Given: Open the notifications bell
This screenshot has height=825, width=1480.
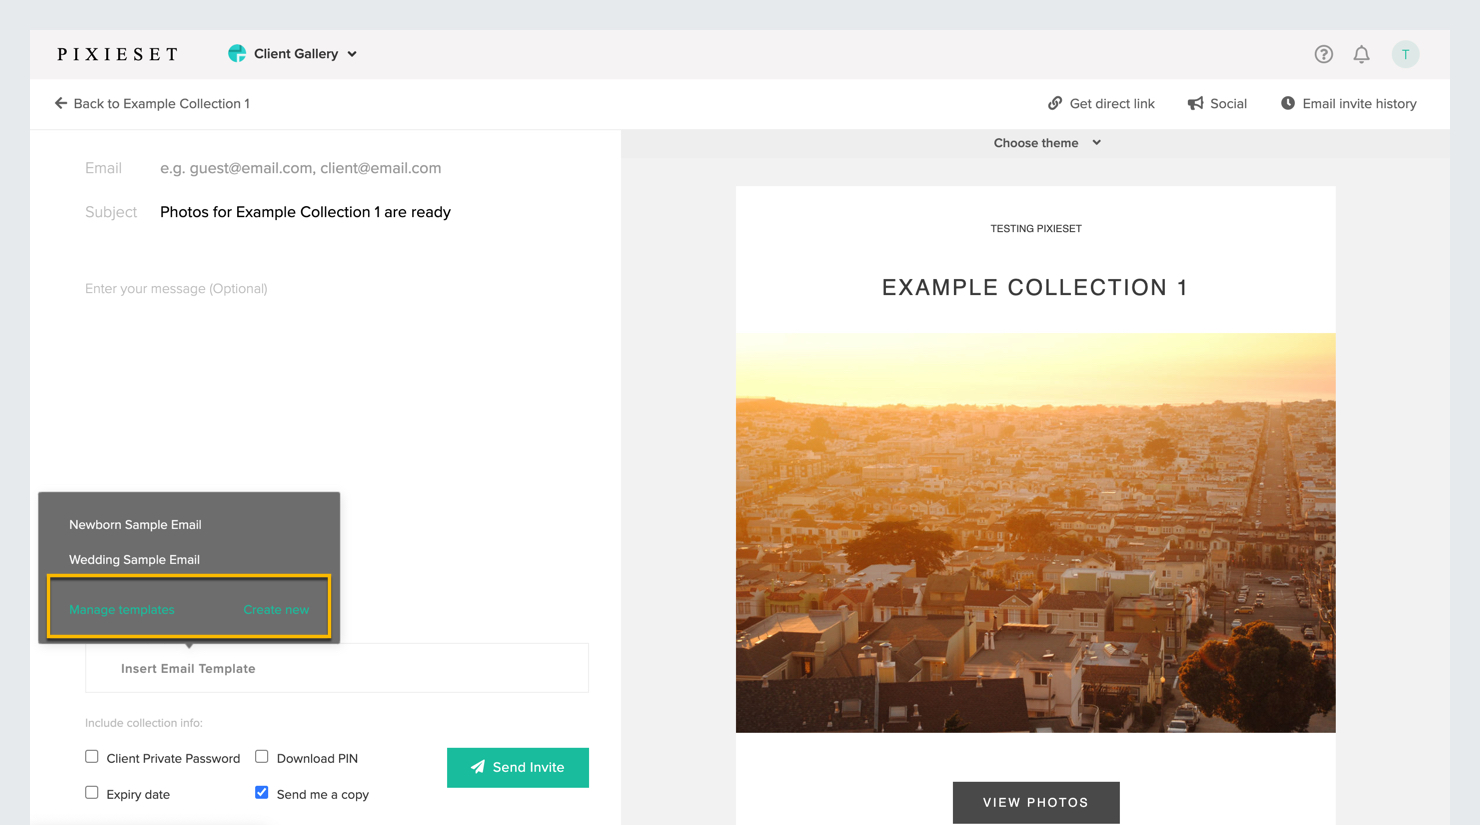Looking at the screenshot, I should click(1361, 54).
